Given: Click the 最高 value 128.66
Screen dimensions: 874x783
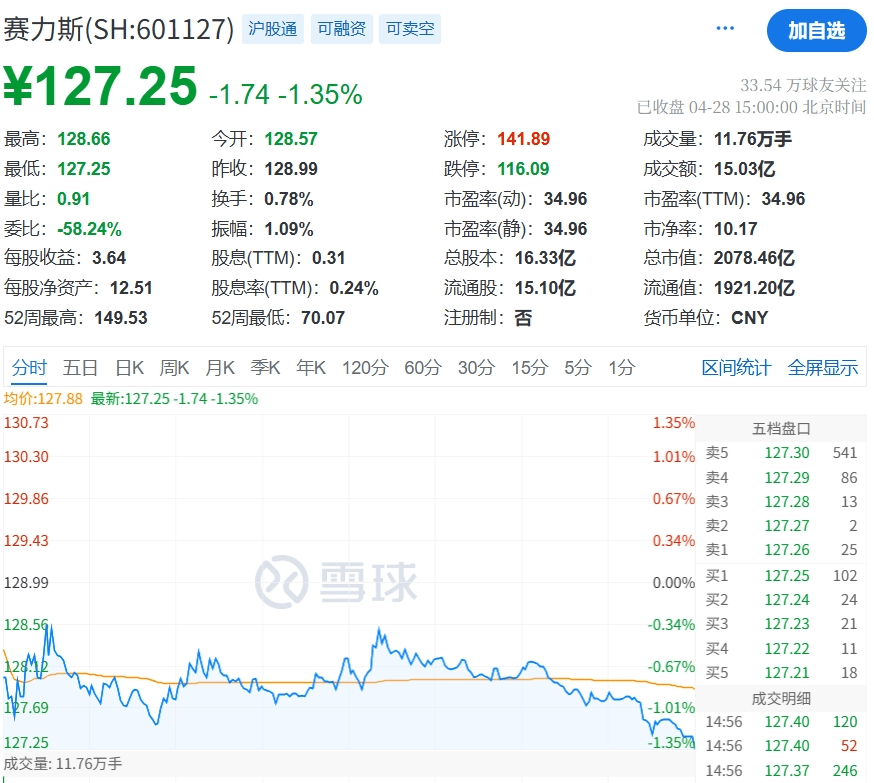Looking at the screenshot, I should click(84, 139).
